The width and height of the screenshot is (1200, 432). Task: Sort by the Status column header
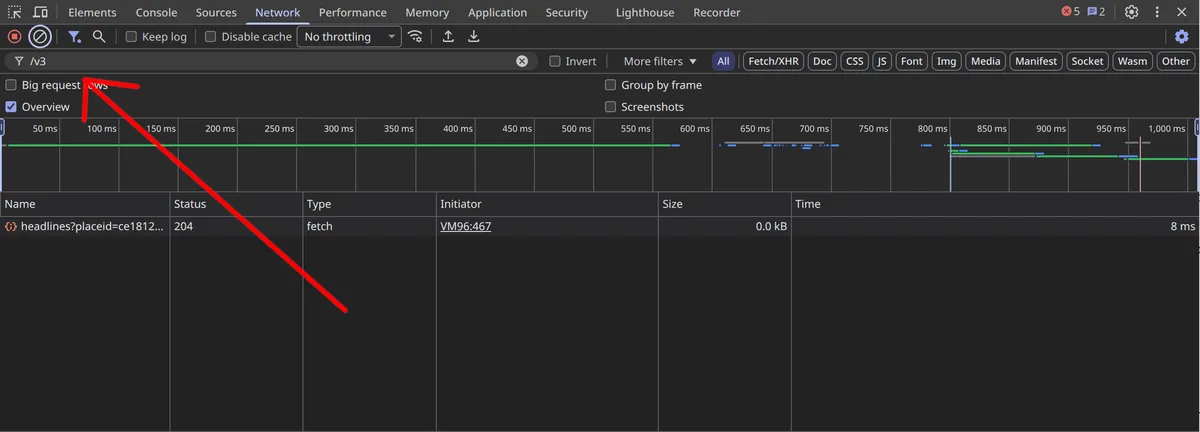pyautogui.click(x=236, y=204)
